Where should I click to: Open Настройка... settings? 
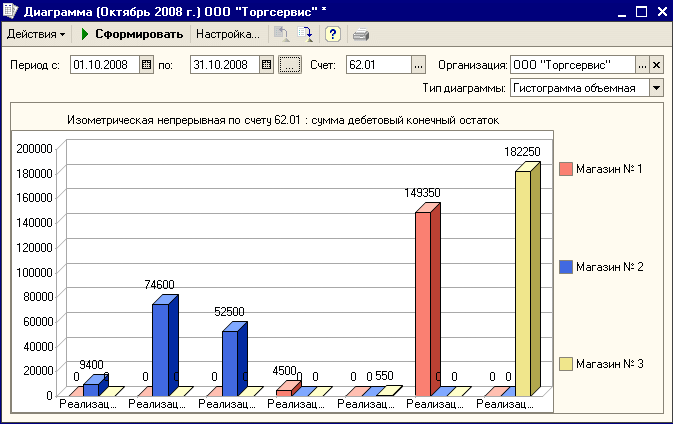228,34
